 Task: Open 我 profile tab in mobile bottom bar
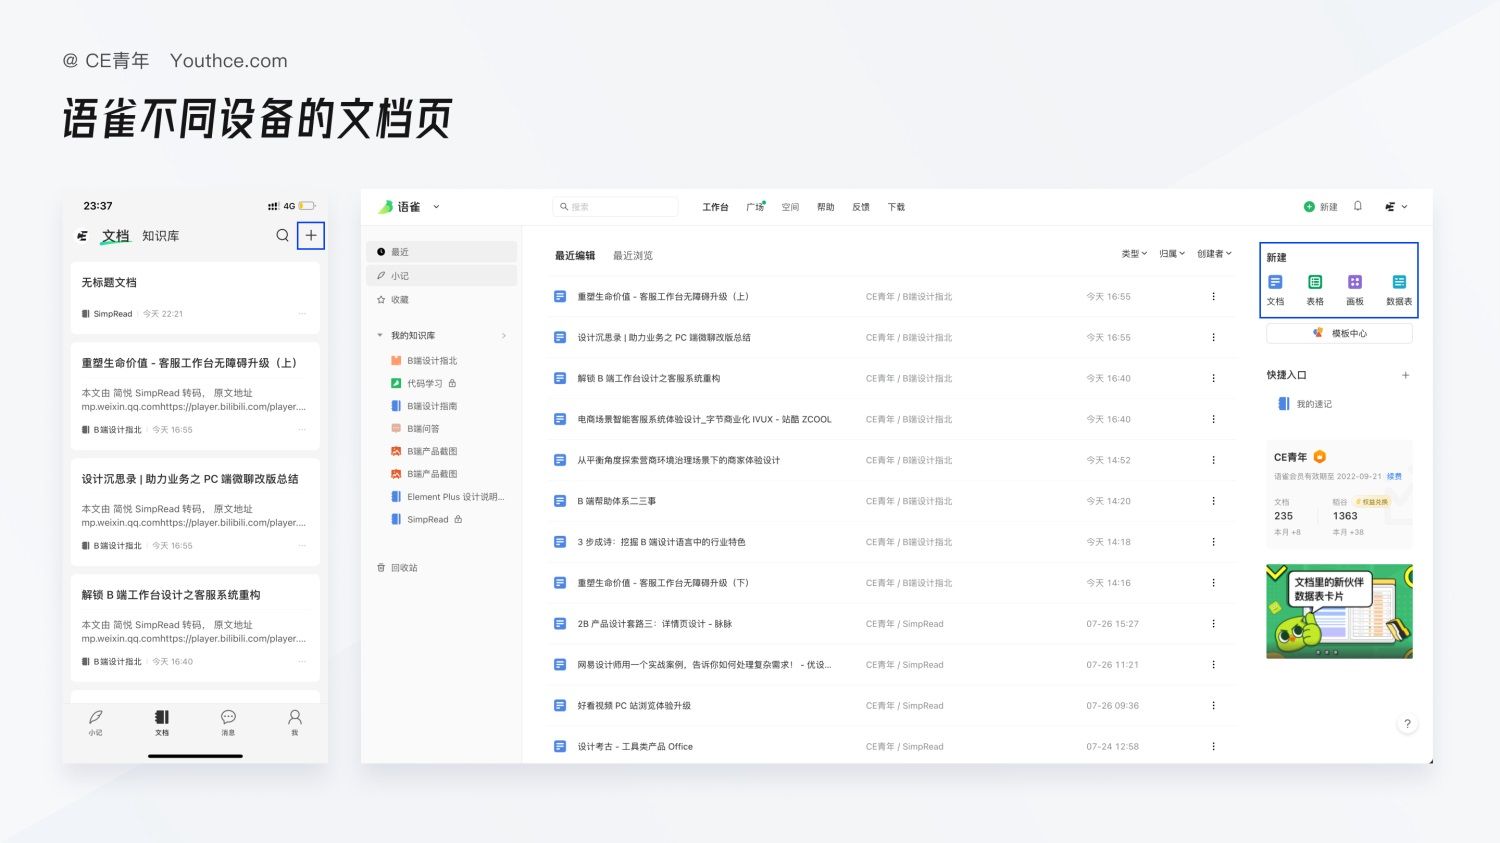tap(295, 722)
